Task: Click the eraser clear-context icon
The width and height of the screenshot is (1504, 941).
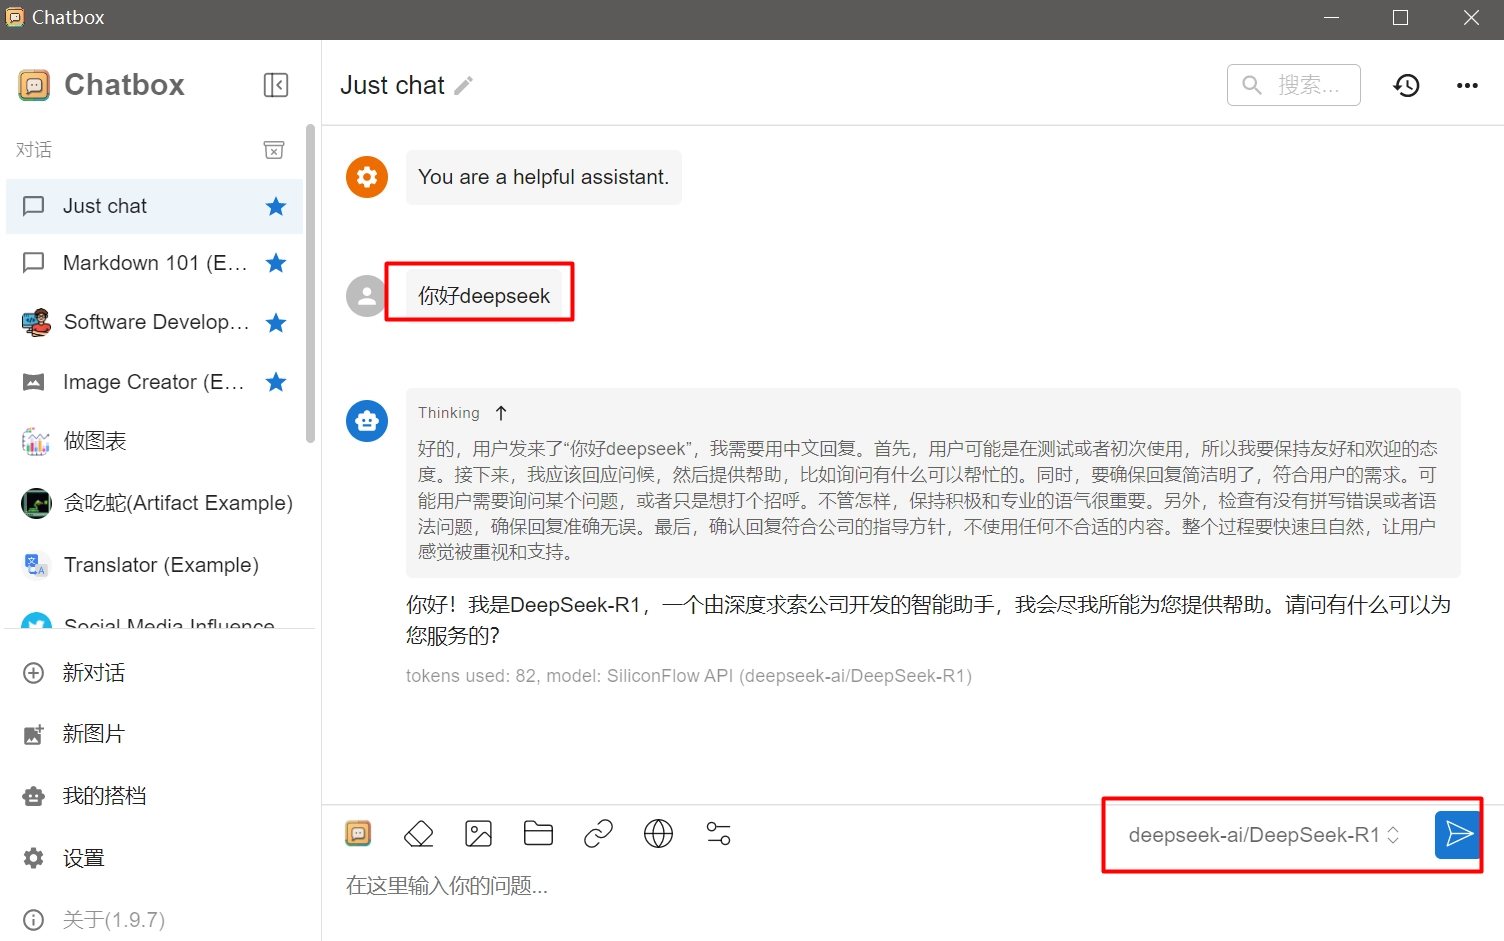Action: pyautogui.click(x=418, y=833)
